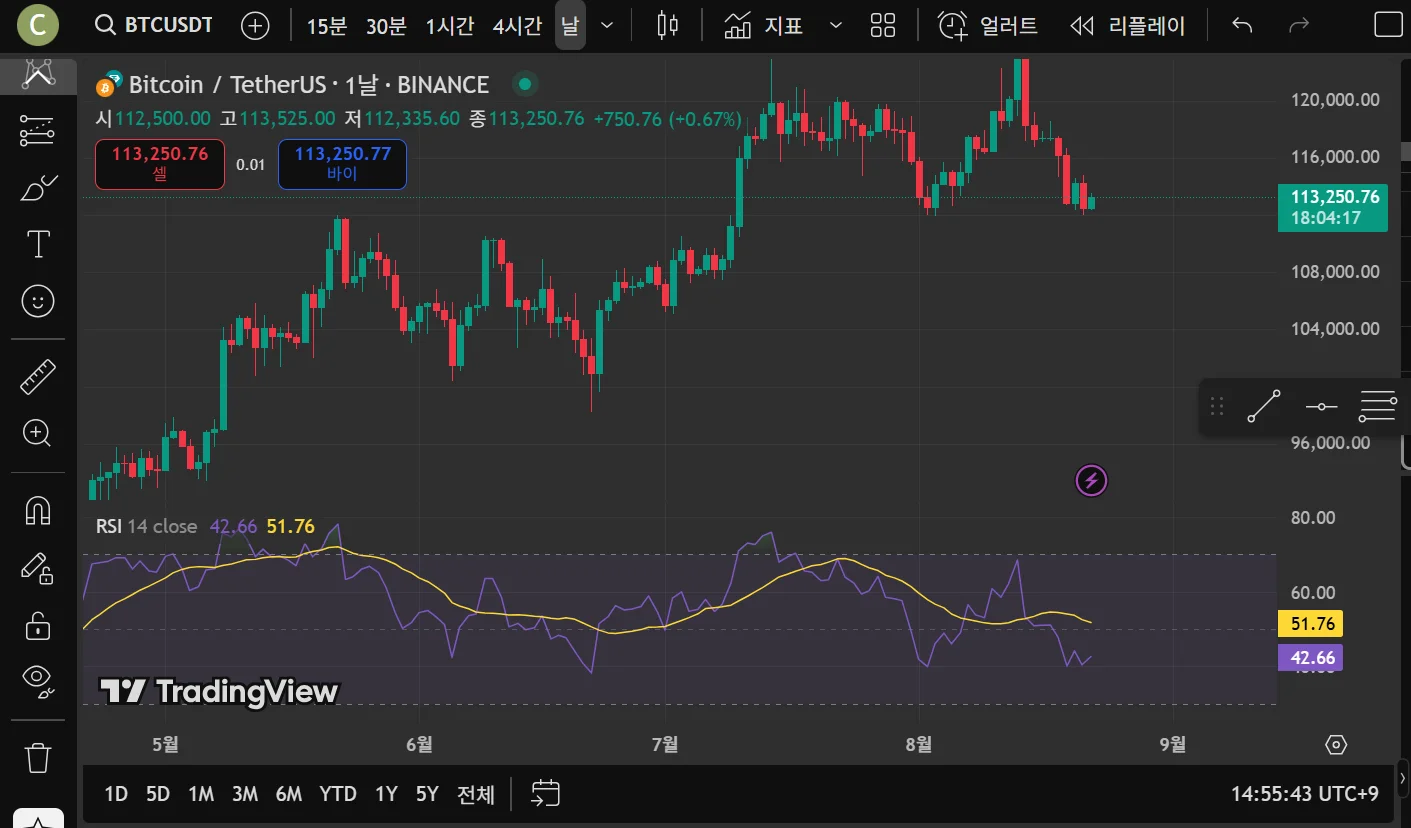This screenshot has height=828, width=1411.
Task: Toggle hide all drawings eye
Action: pos(38,680)
